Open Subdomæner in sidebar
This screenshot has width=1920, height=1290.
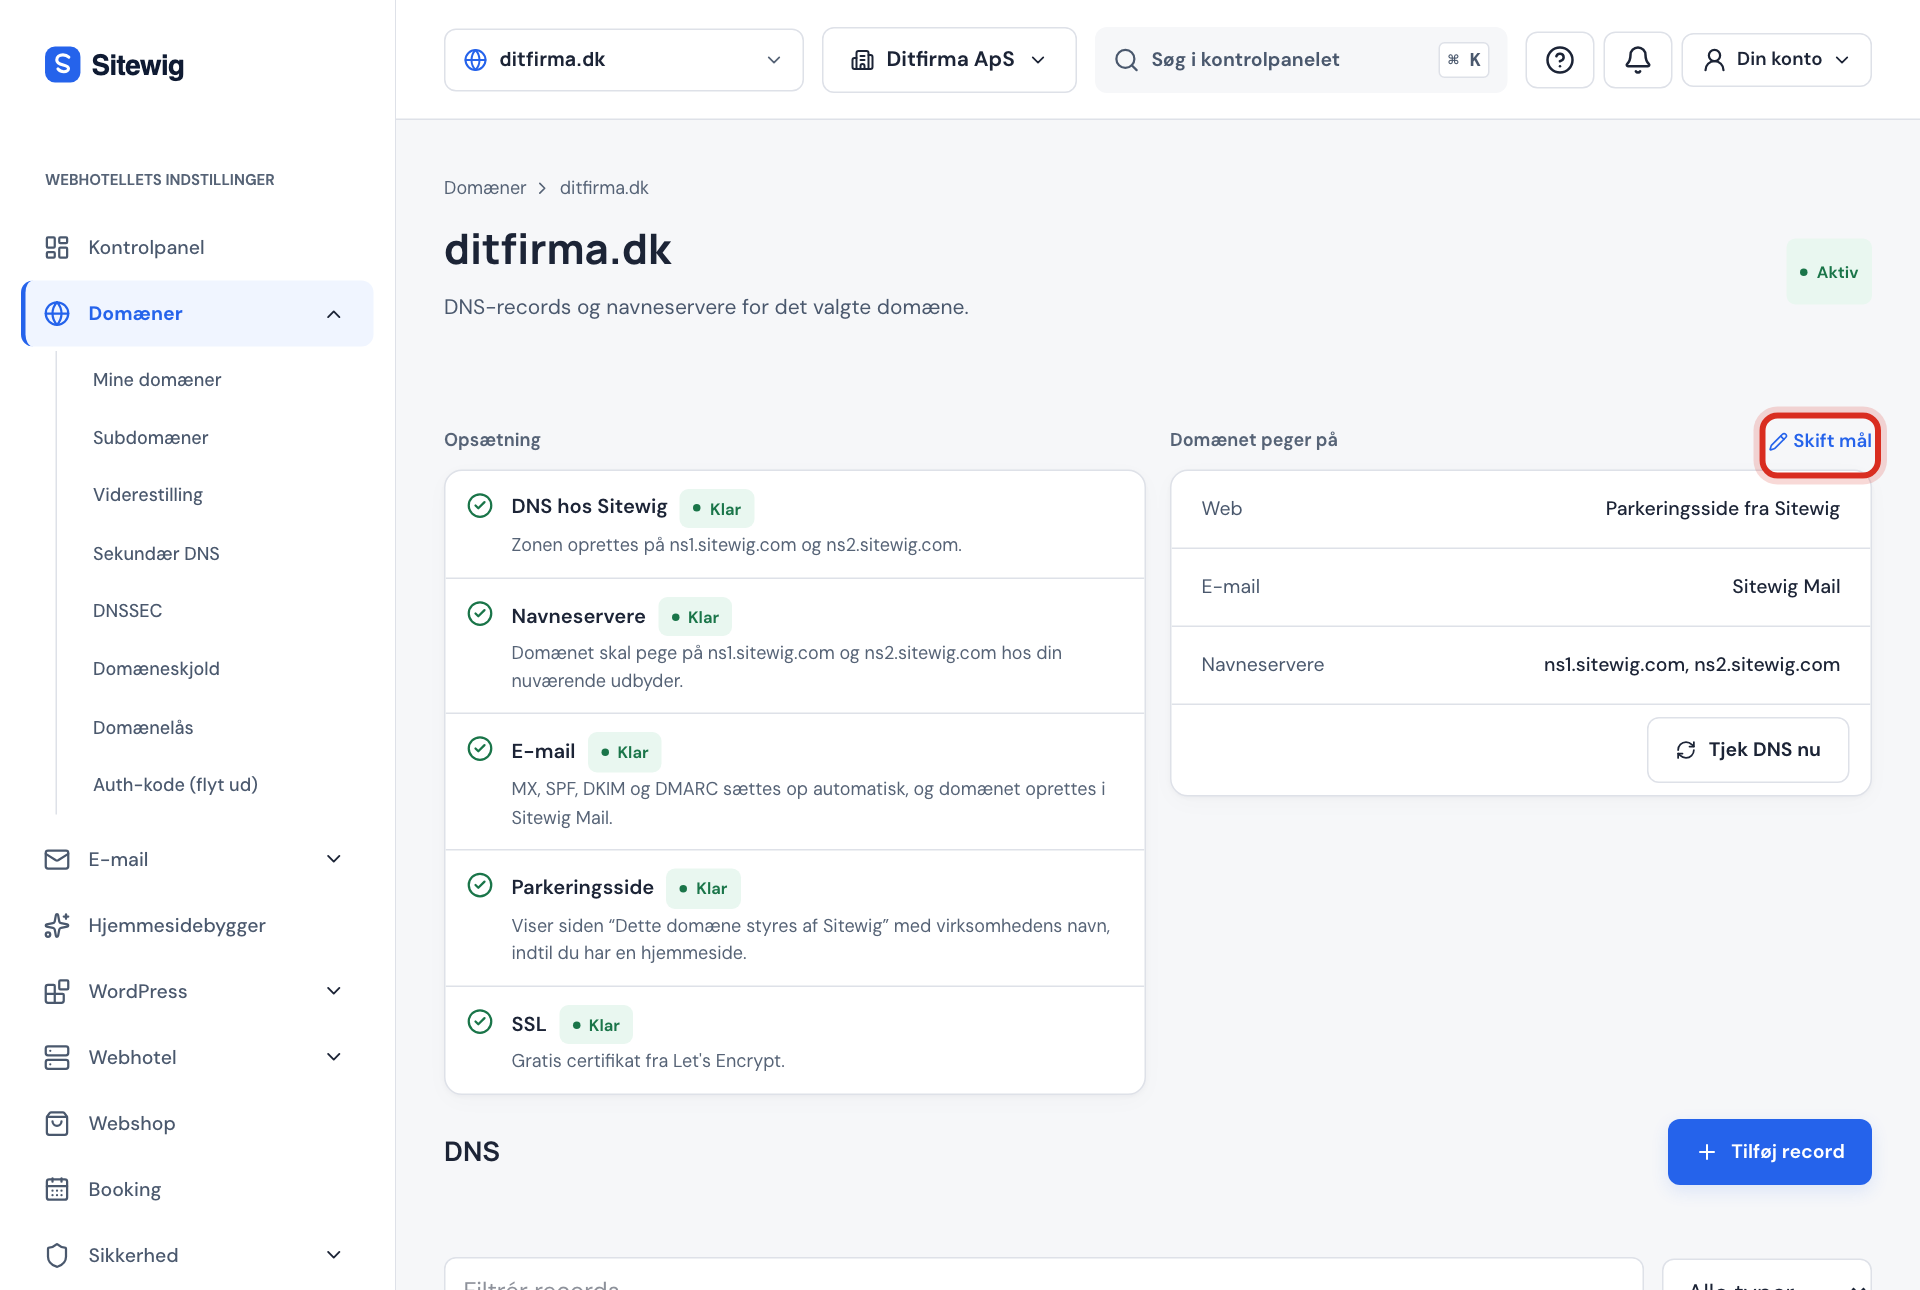(x=150, y=438)
